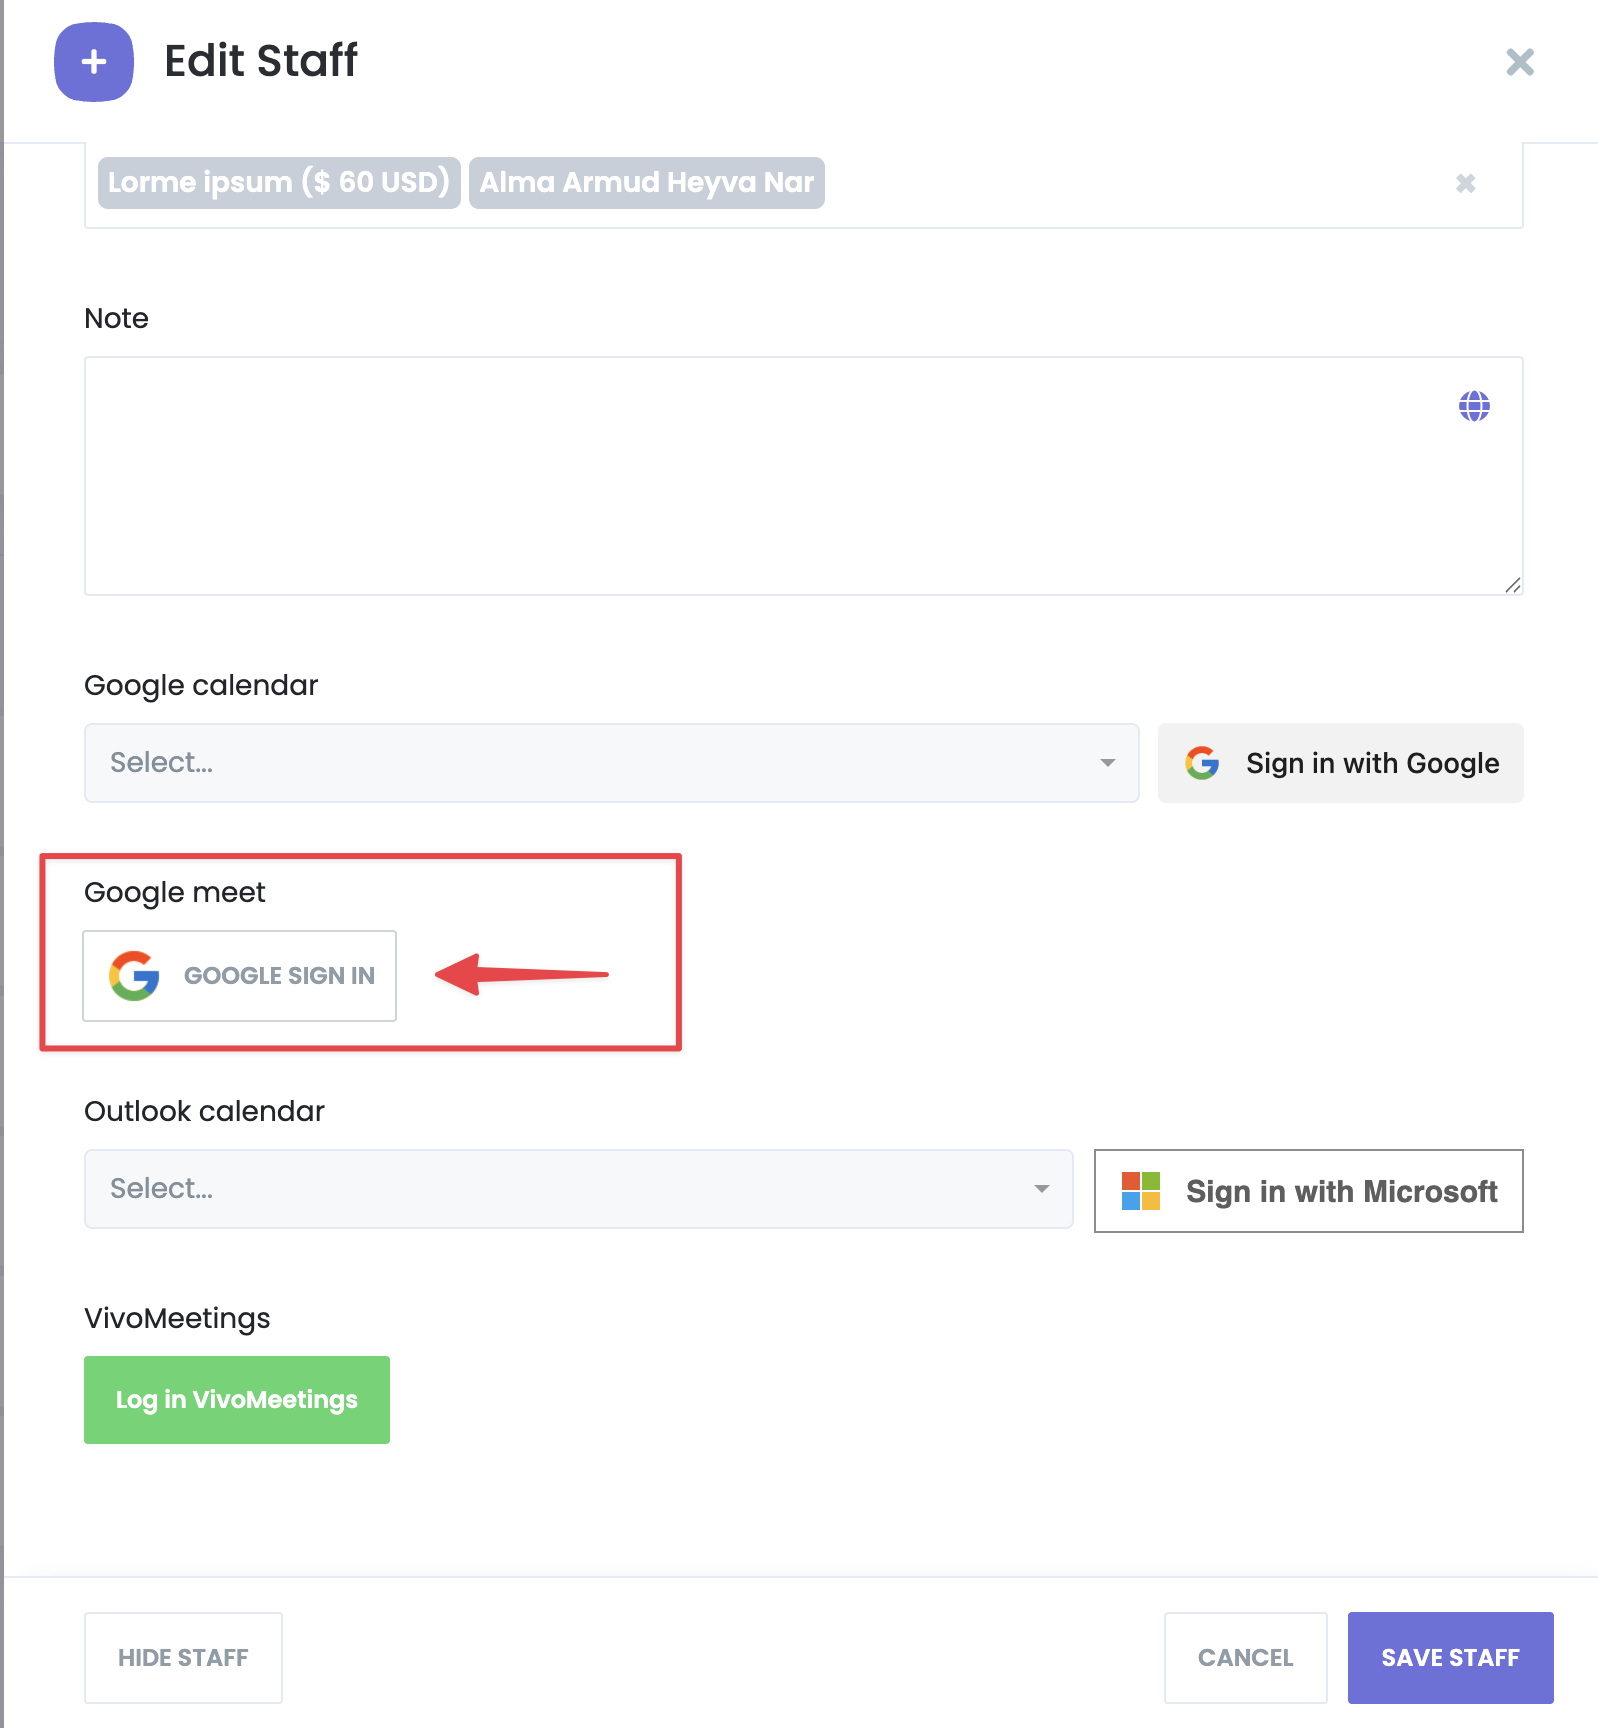Click the Microsoft logo icon

(x=1141, y=1191)
